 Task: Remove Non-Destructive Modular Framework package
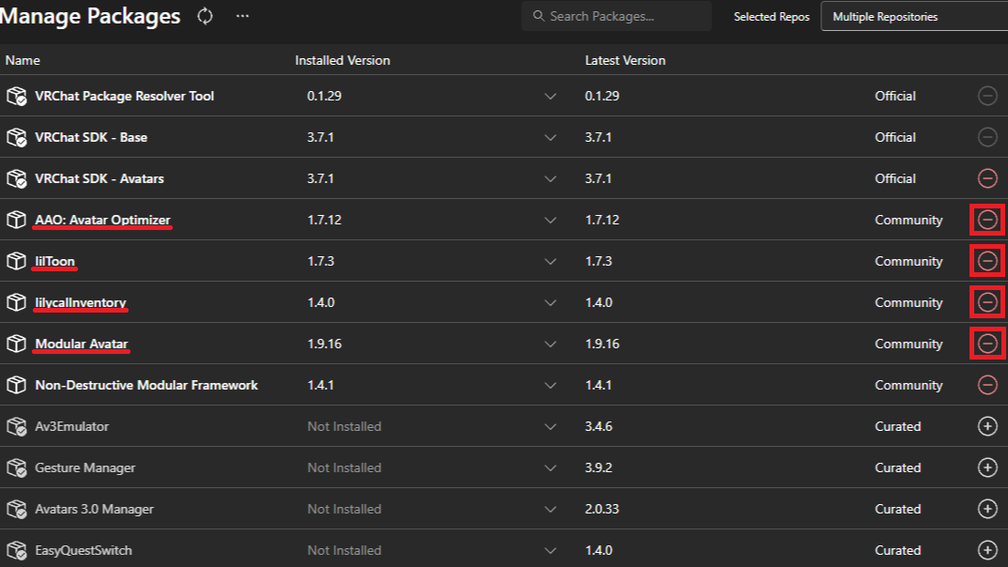tap(987, 385)
